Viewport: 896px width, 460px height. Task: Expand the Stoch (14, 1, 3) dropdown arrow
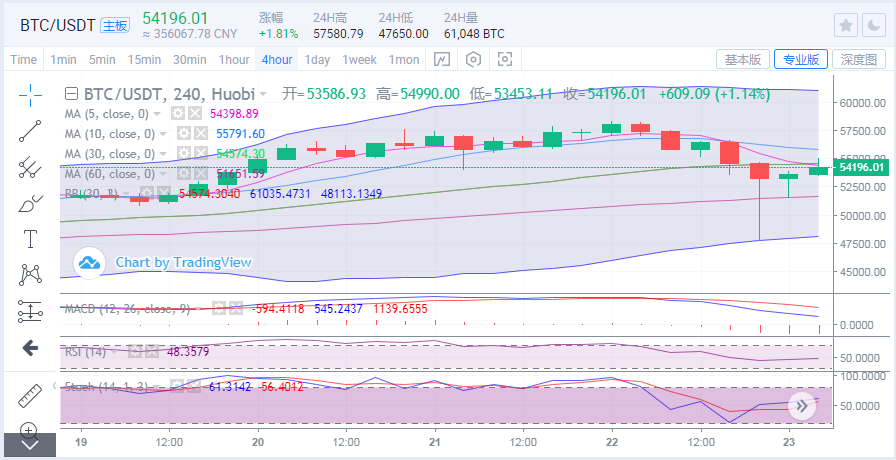(154, 387)
